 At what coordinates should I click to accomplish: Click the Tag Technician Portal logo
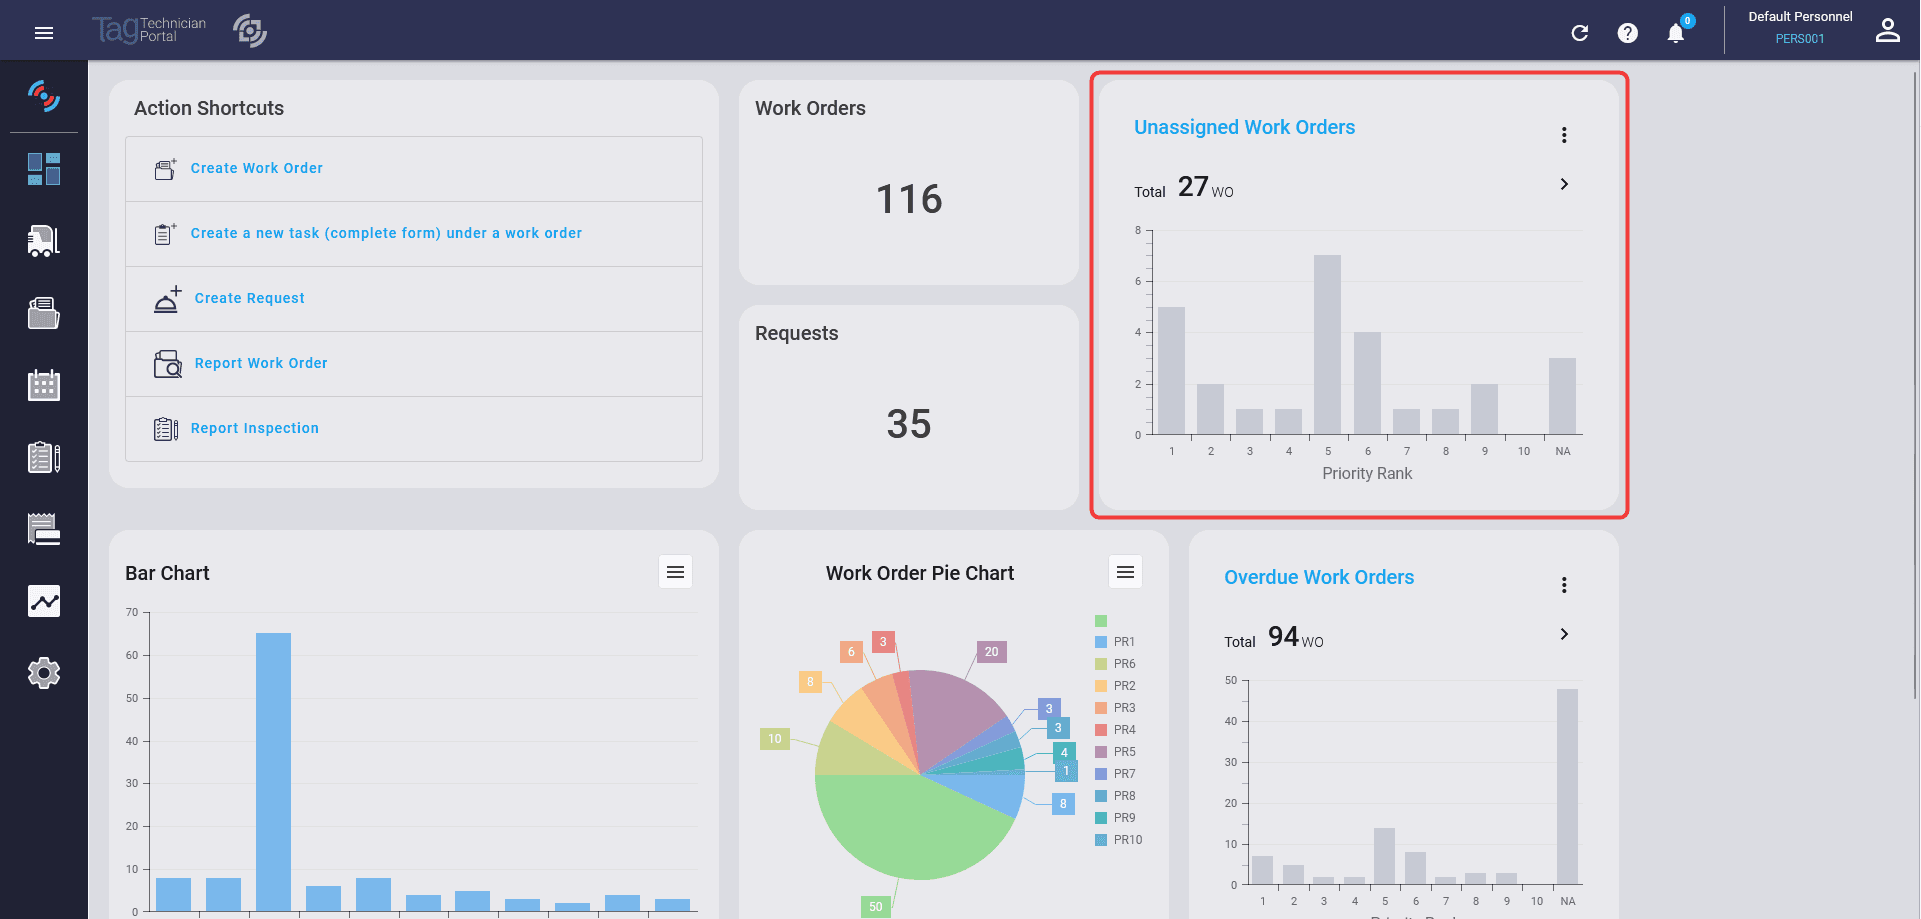point(149,30)
